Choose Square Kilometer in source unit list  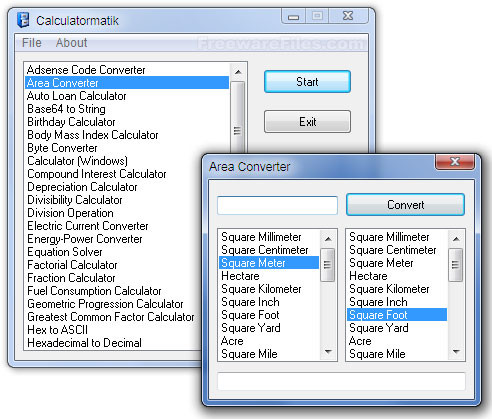click(x=269, y=289)
